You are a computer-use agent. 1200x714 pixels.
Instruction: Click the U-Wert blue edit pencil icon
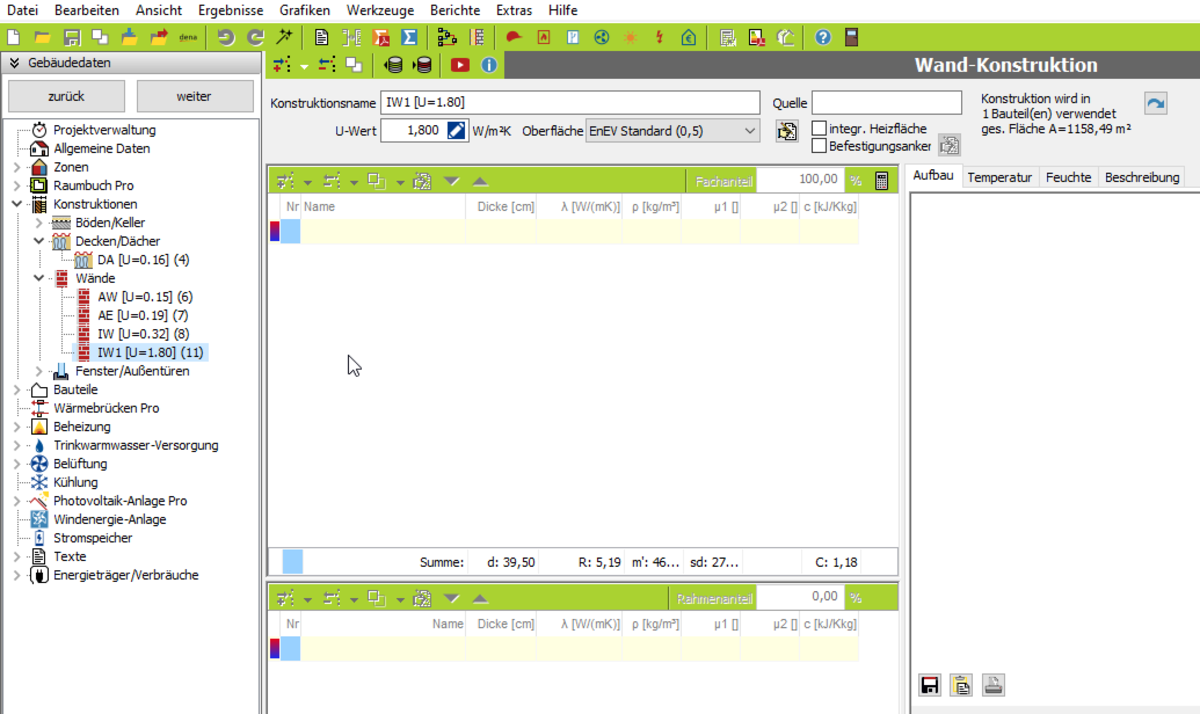456,130
